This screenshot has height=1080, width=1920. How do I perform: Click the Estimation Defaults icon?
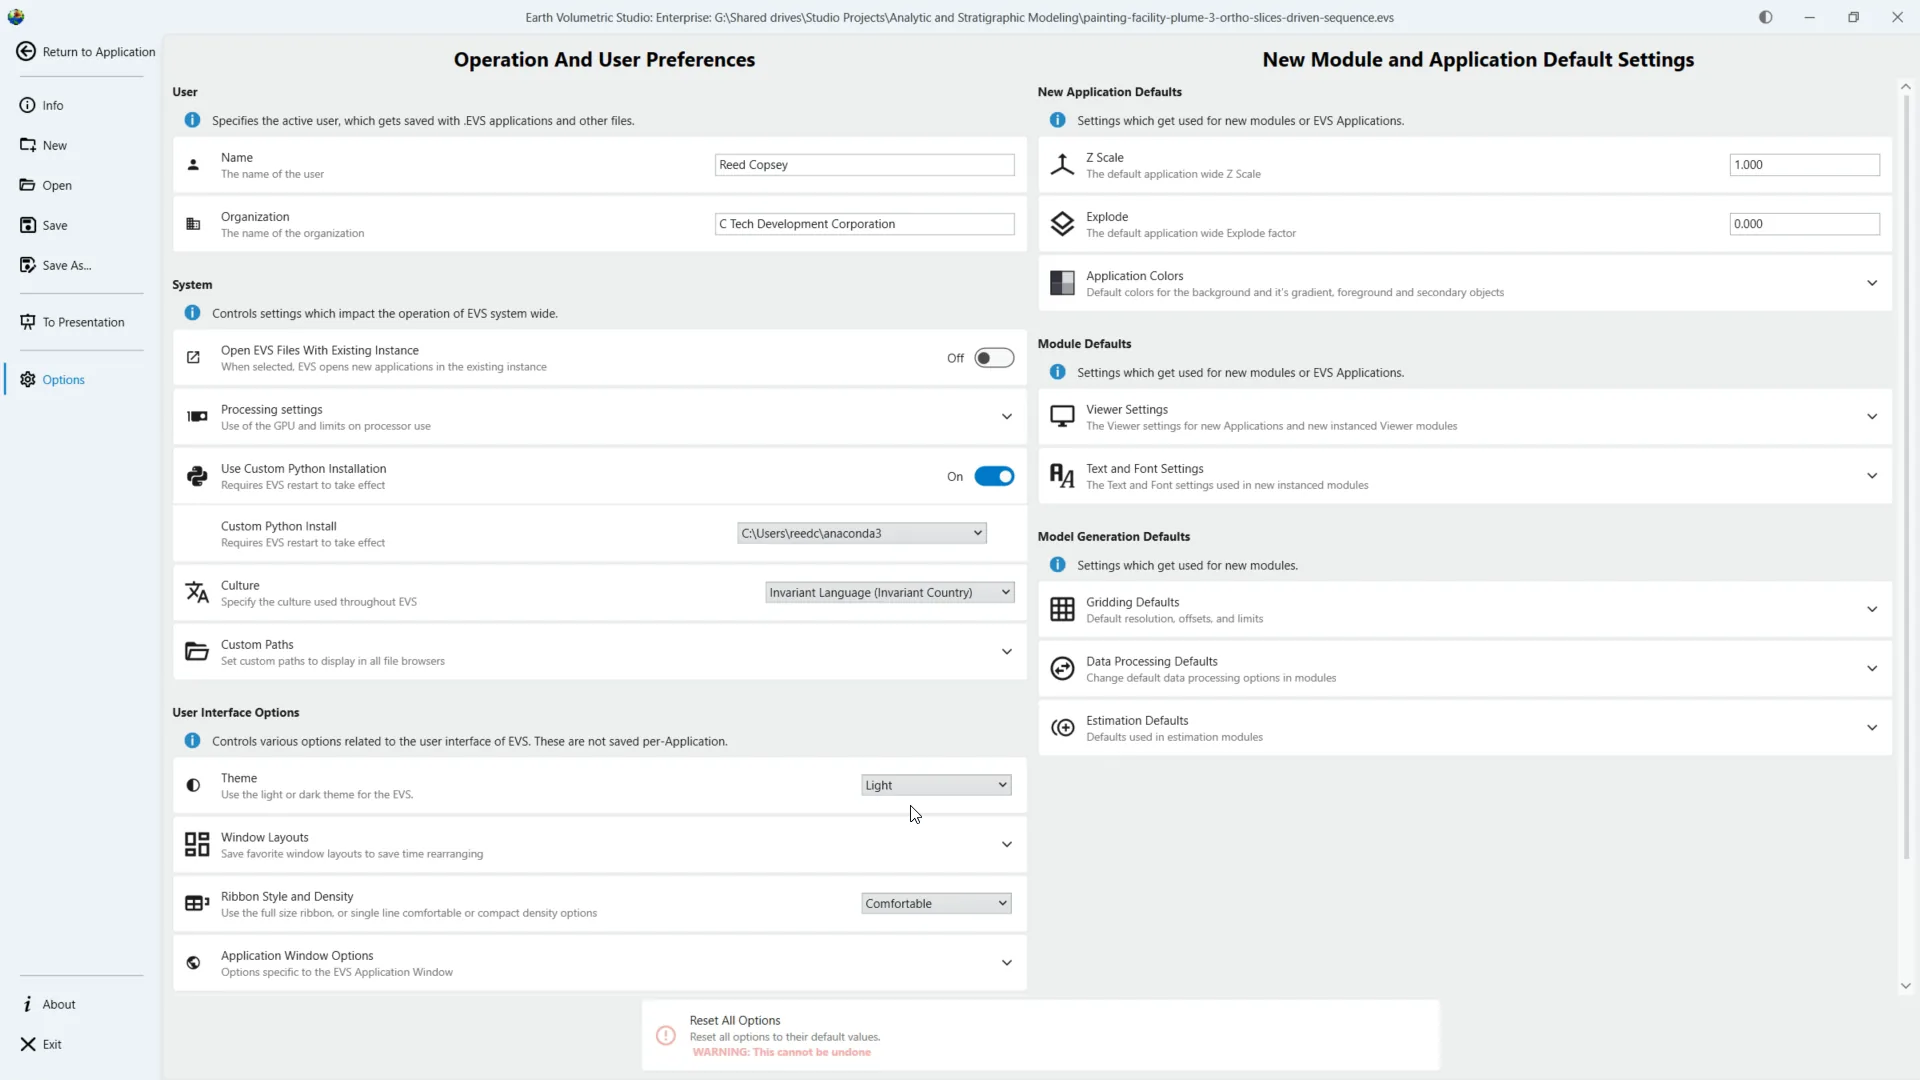click(x=1062, y=728)
